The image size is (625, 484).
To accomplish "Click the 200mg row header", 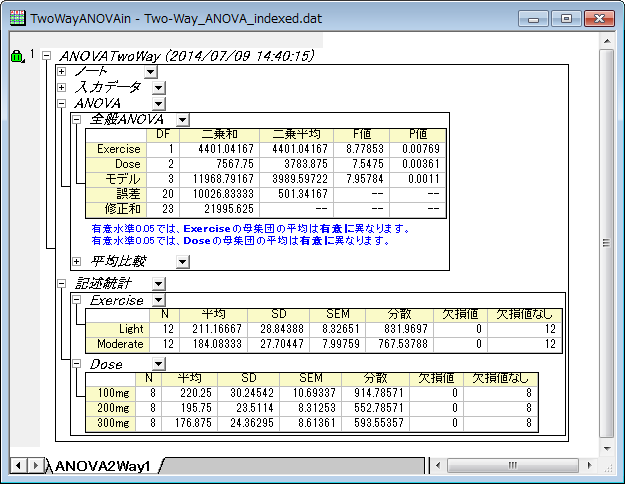I will click(111, 408).
